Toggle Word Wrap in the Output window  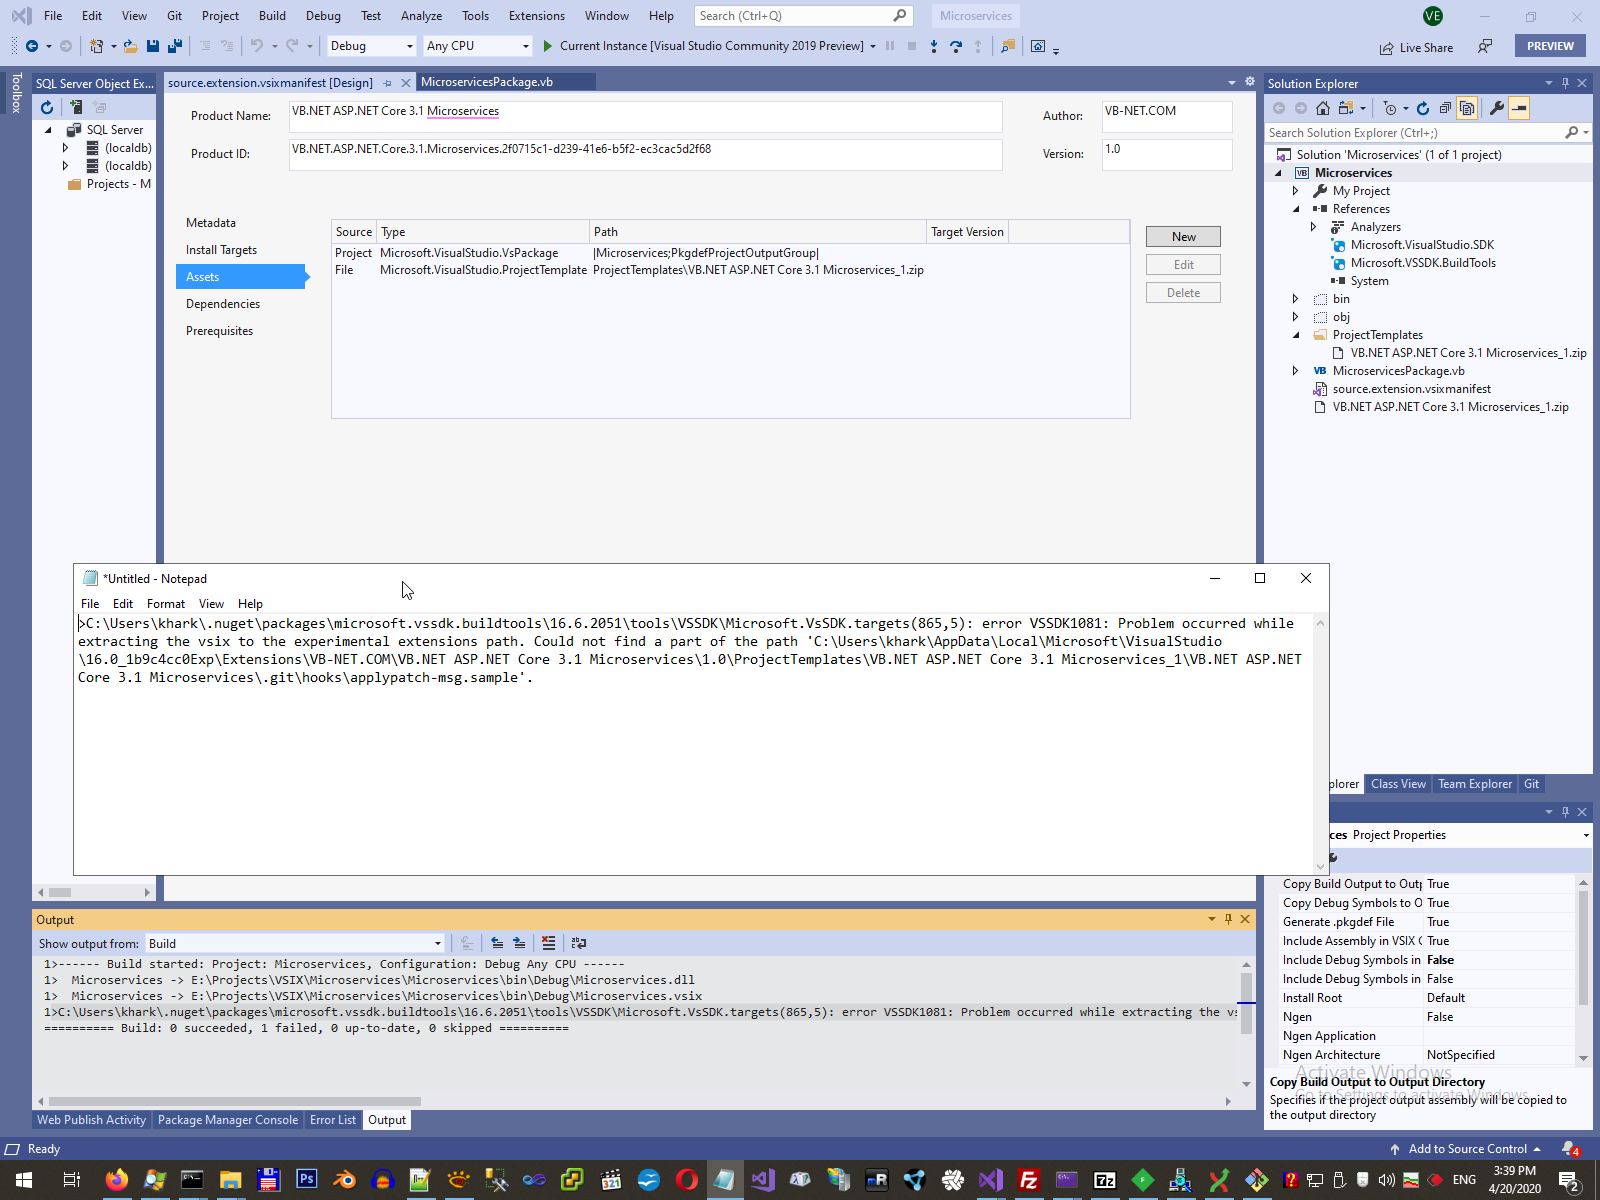click(578, 942)
